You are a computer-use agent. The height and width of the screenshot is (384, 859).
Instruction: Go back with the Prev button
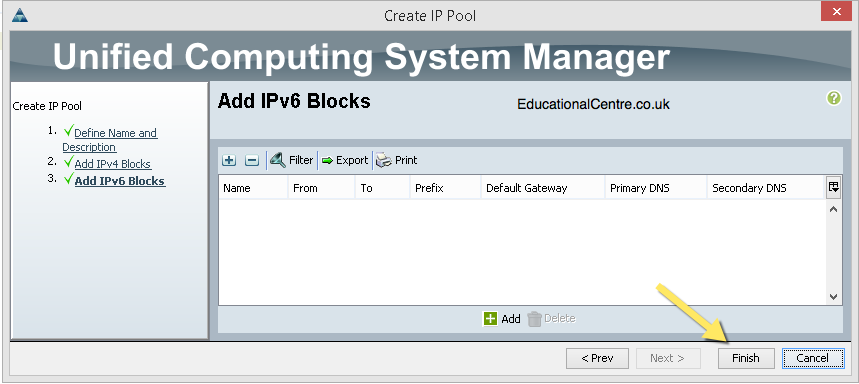pos(597,358)
